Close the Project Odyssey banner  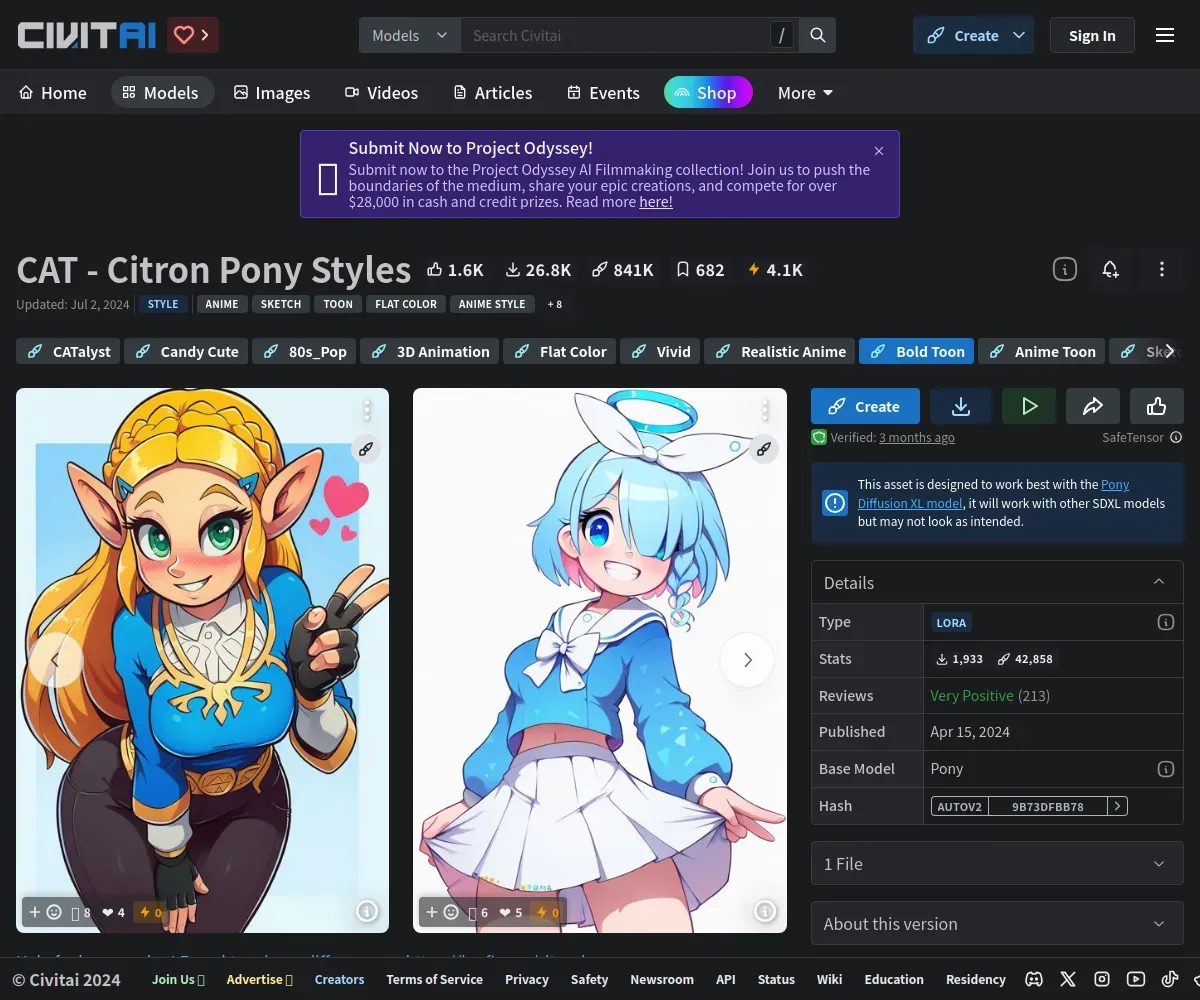click(879, 151)
